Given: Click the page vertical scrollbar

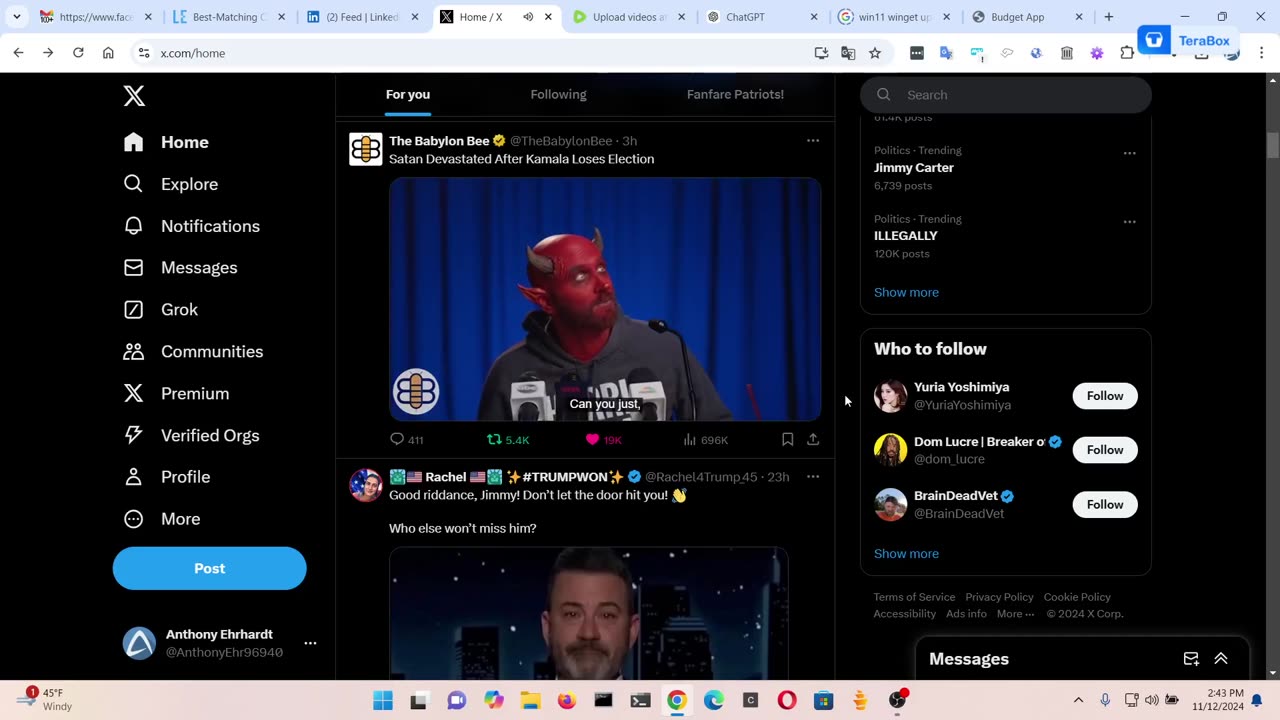Looking at the screenshot, I should (x=1272, y=145).
